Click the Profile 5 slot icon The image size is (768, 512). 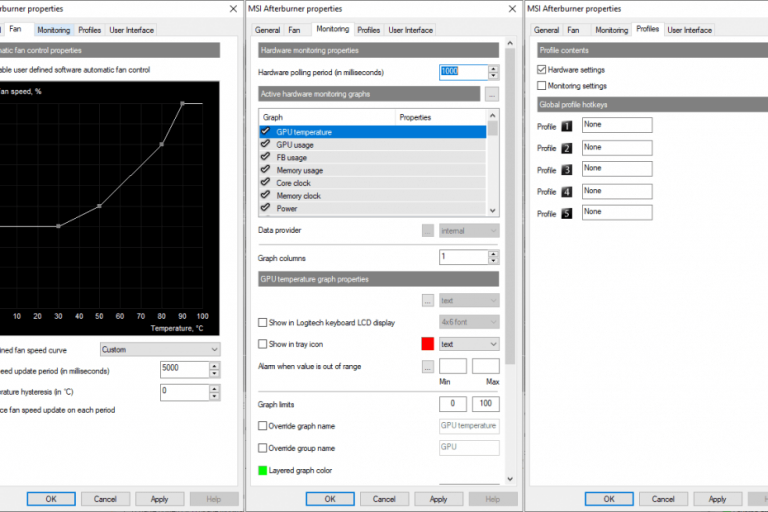tap(566, 214)
